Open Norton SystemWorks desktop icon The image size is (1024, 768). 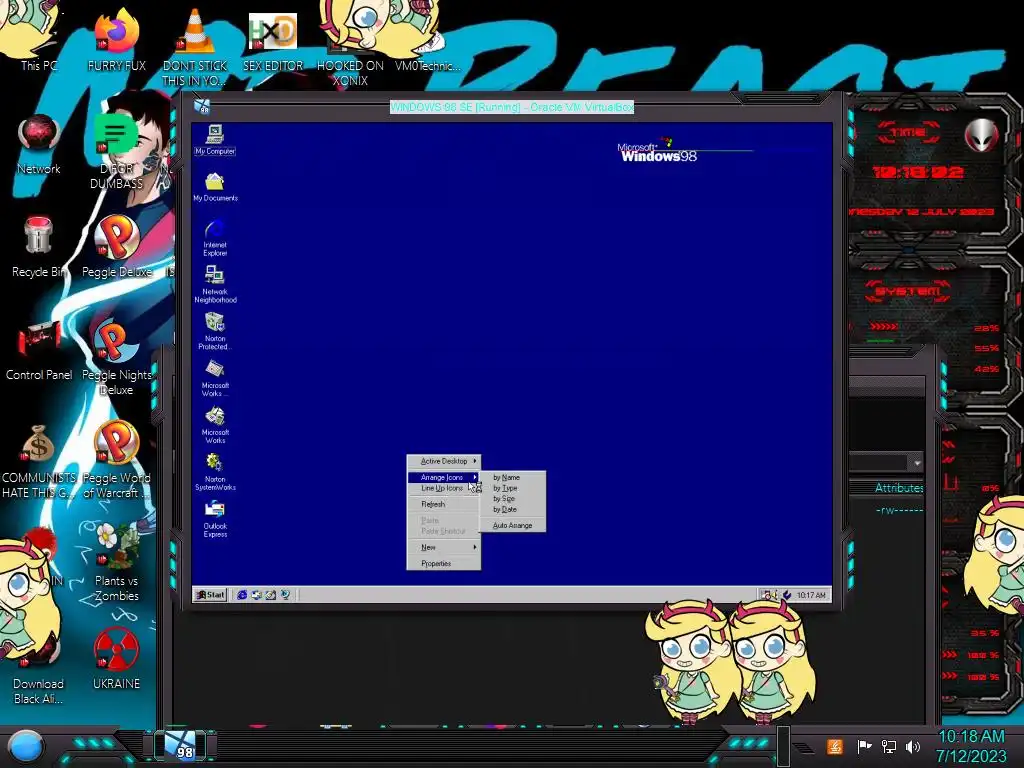click(x=215, y=472)
